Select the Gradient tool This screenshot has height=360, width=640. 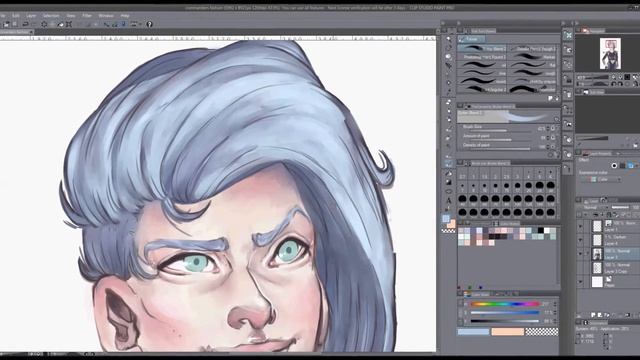(x=449, y=182)
